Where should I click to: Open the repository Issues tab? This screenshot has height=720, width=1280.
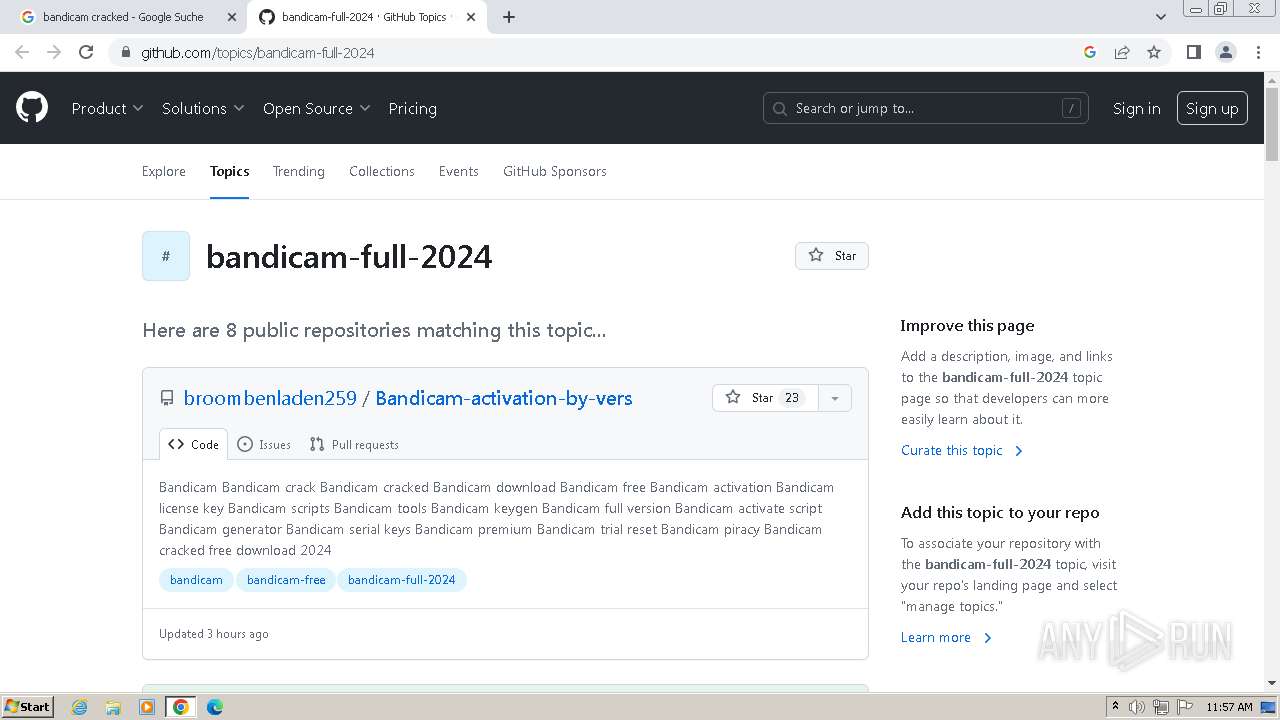[x=264, y=445]
